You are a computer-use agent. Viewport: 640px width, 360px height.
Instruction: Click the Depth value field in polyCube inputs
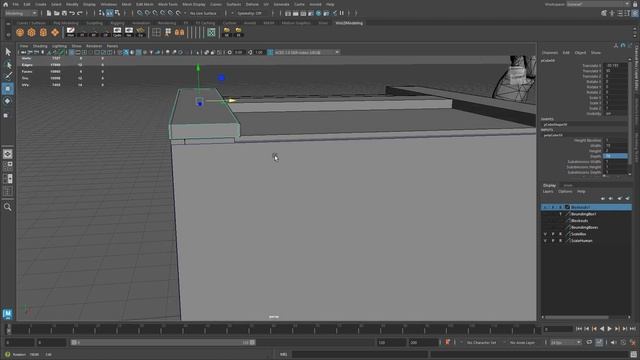click(615, 156)
